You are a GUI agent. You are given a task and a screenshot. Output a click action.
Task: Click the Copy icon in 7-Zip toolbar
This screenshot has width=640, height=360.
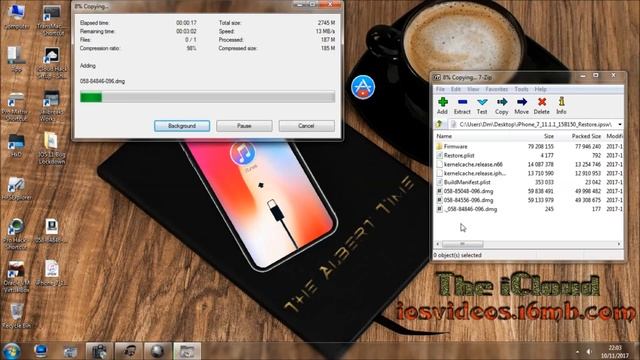[x=502, y=102]
